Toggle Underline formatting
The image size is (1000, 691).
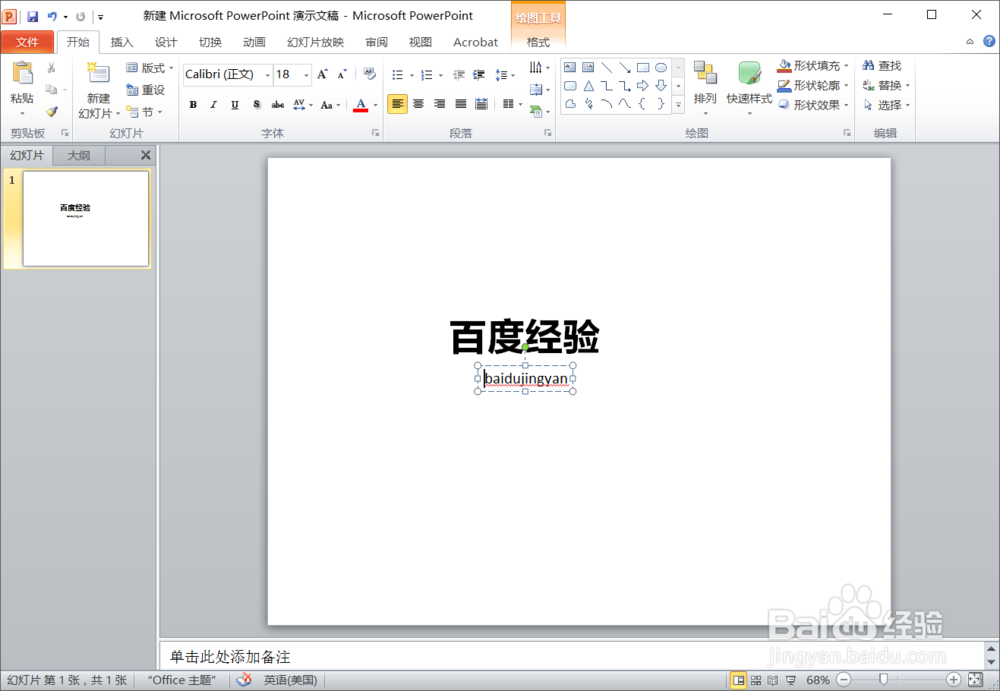235,105
